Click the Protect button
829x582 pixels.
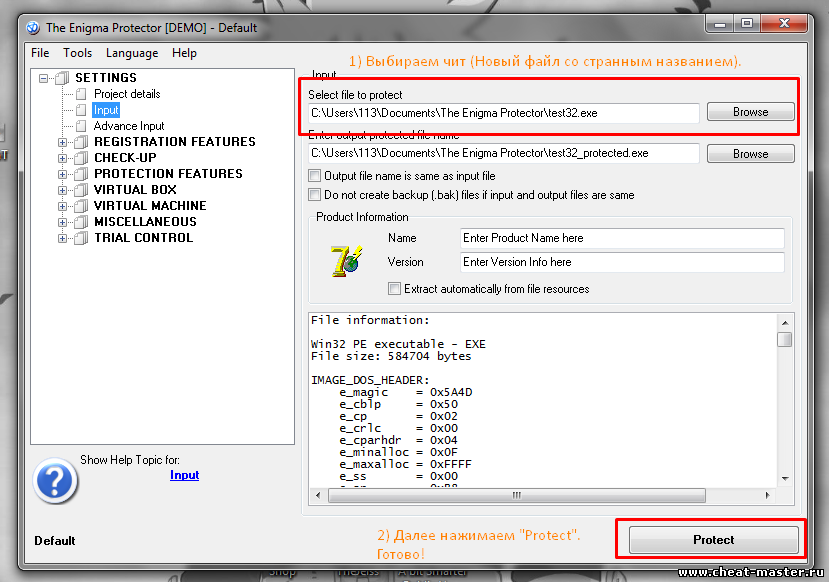tap(714, 540)
